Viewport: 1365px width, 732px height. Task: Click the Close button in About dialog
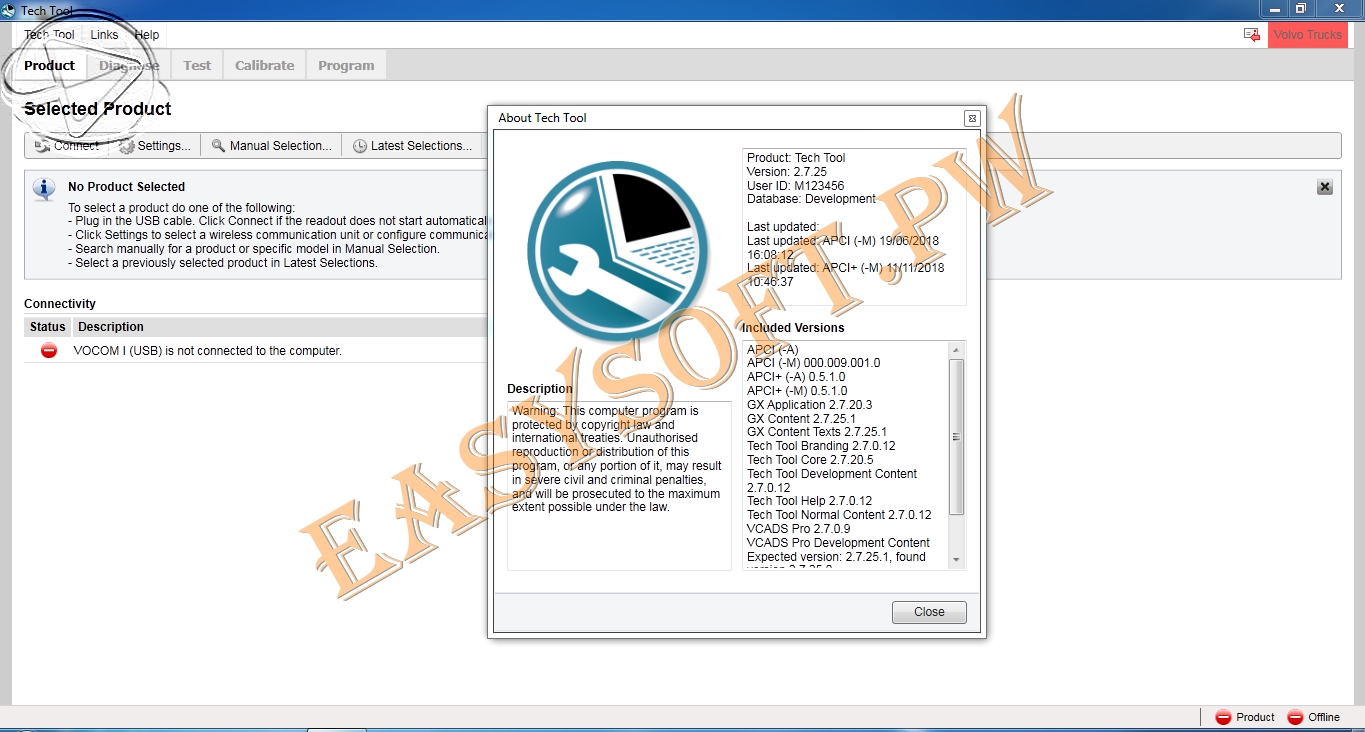tap(929, 612)
